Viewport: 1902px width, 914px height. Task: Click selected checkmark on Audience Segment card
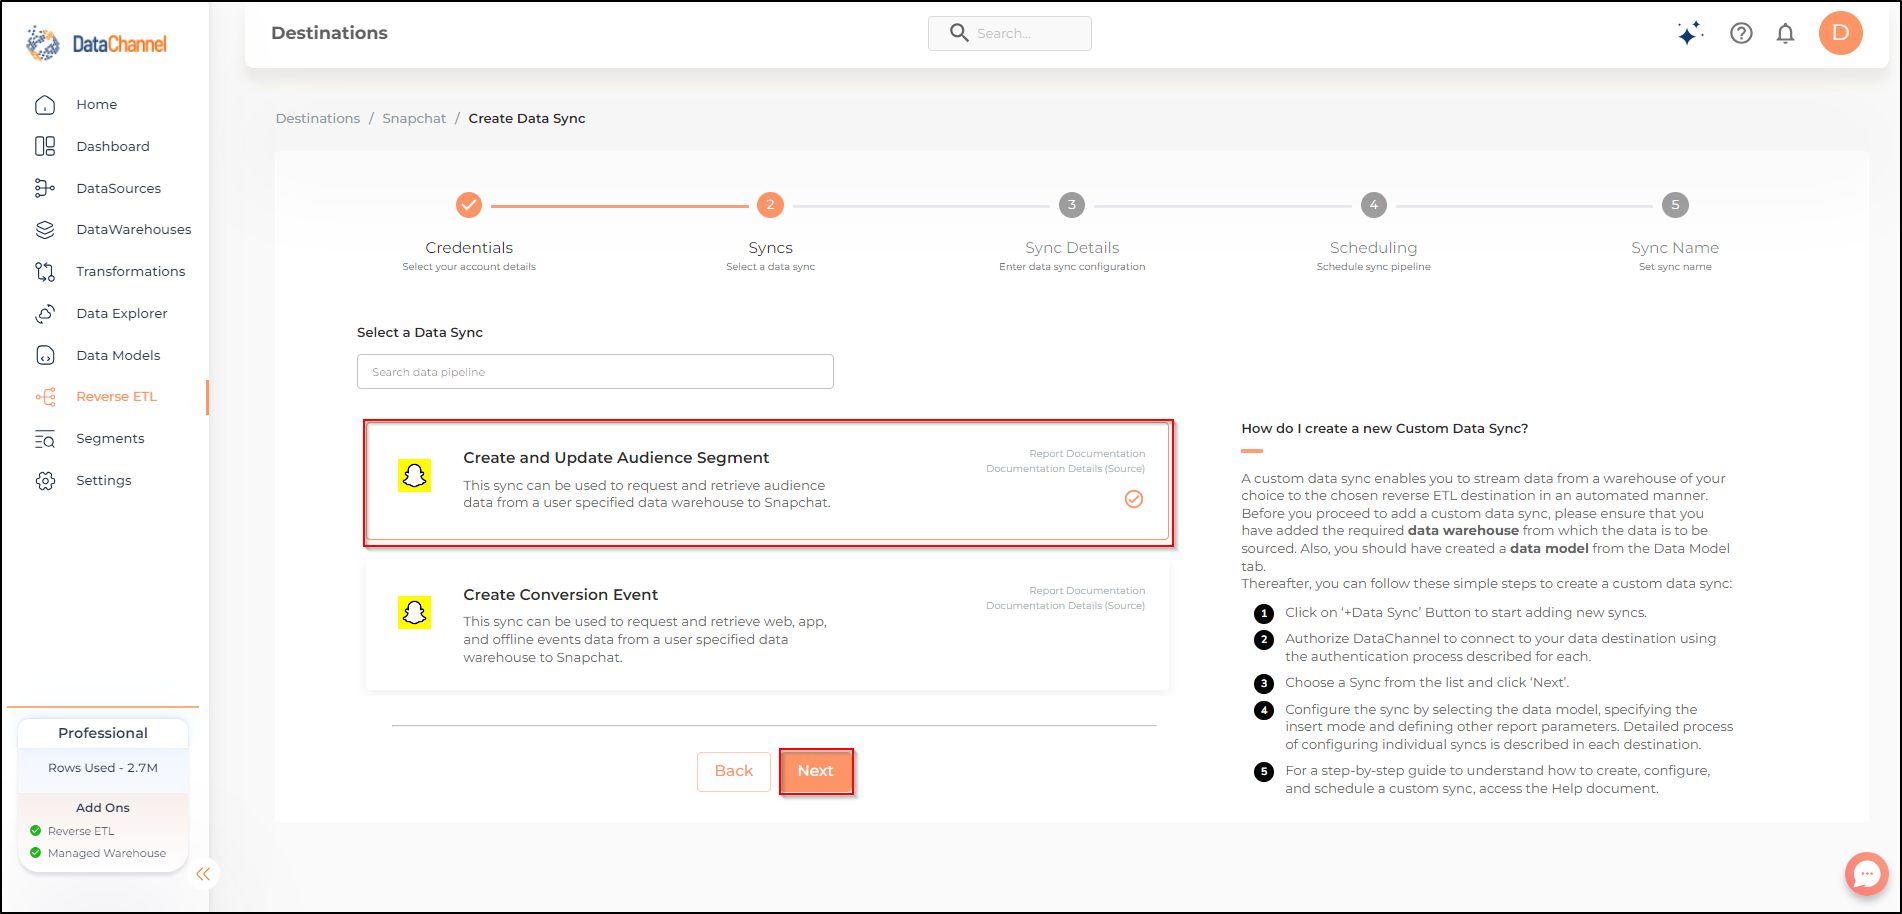1134,499
